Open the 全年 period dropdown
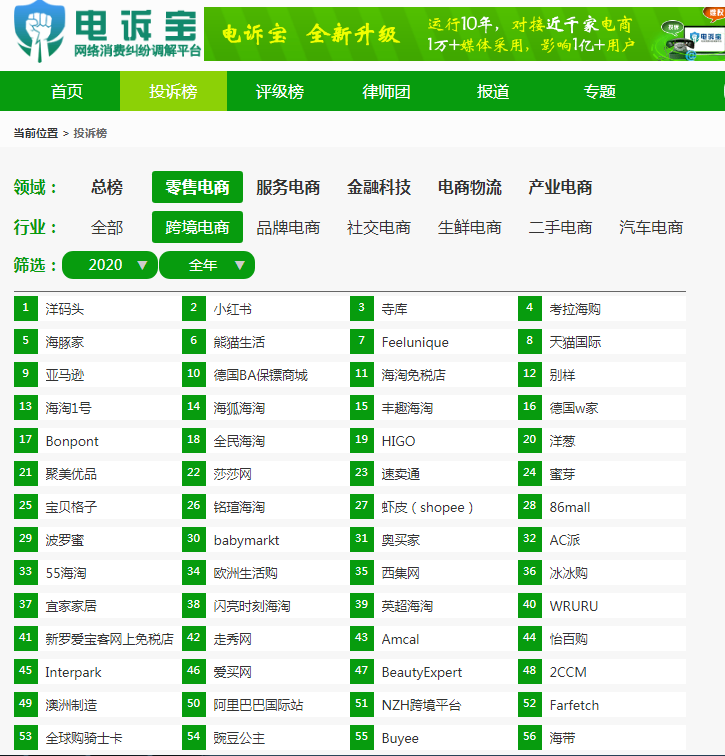 207,265
